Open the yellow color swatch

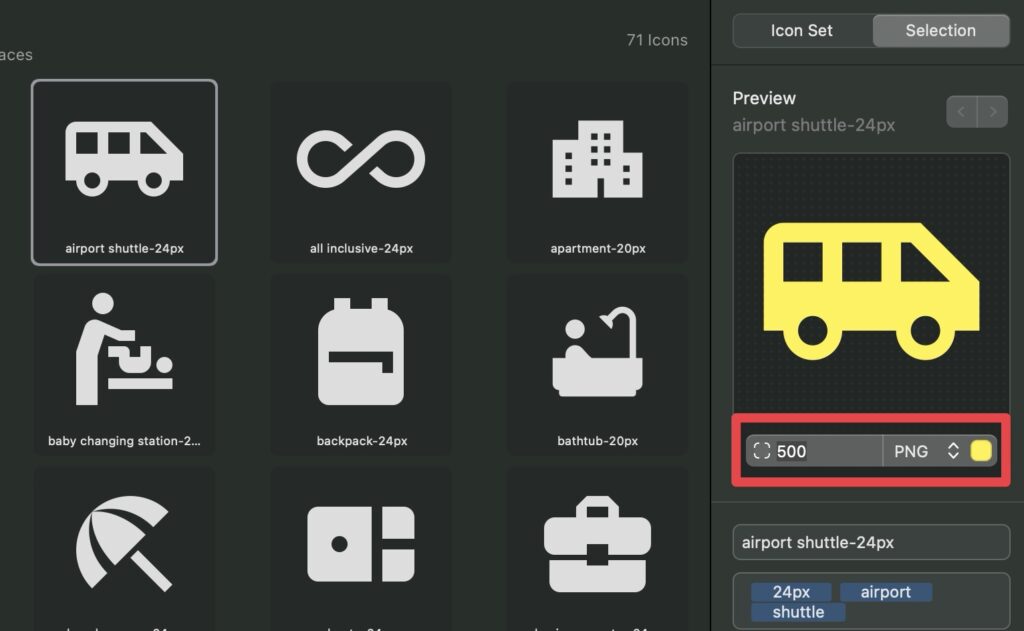coord(981,451)
